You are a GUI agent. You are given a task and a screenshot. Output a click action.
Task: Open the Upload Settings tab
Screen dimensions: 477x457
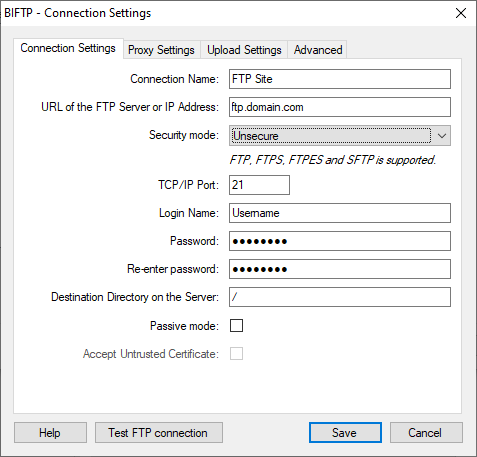244,50
